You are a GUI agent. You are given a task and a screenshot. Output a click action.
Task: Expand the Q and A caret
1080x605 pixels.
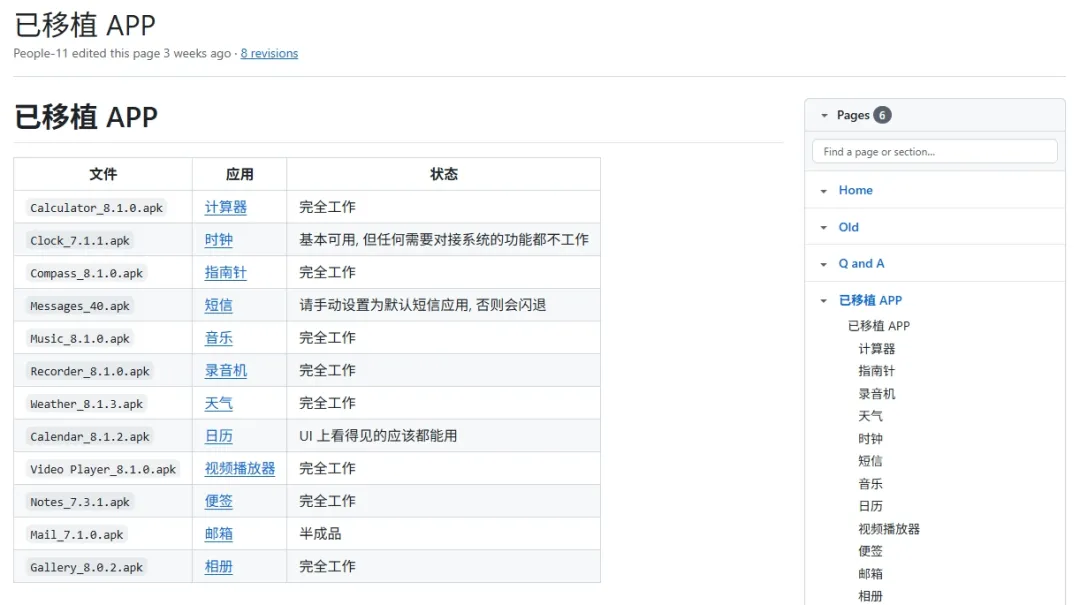click(x=824, y=264)
